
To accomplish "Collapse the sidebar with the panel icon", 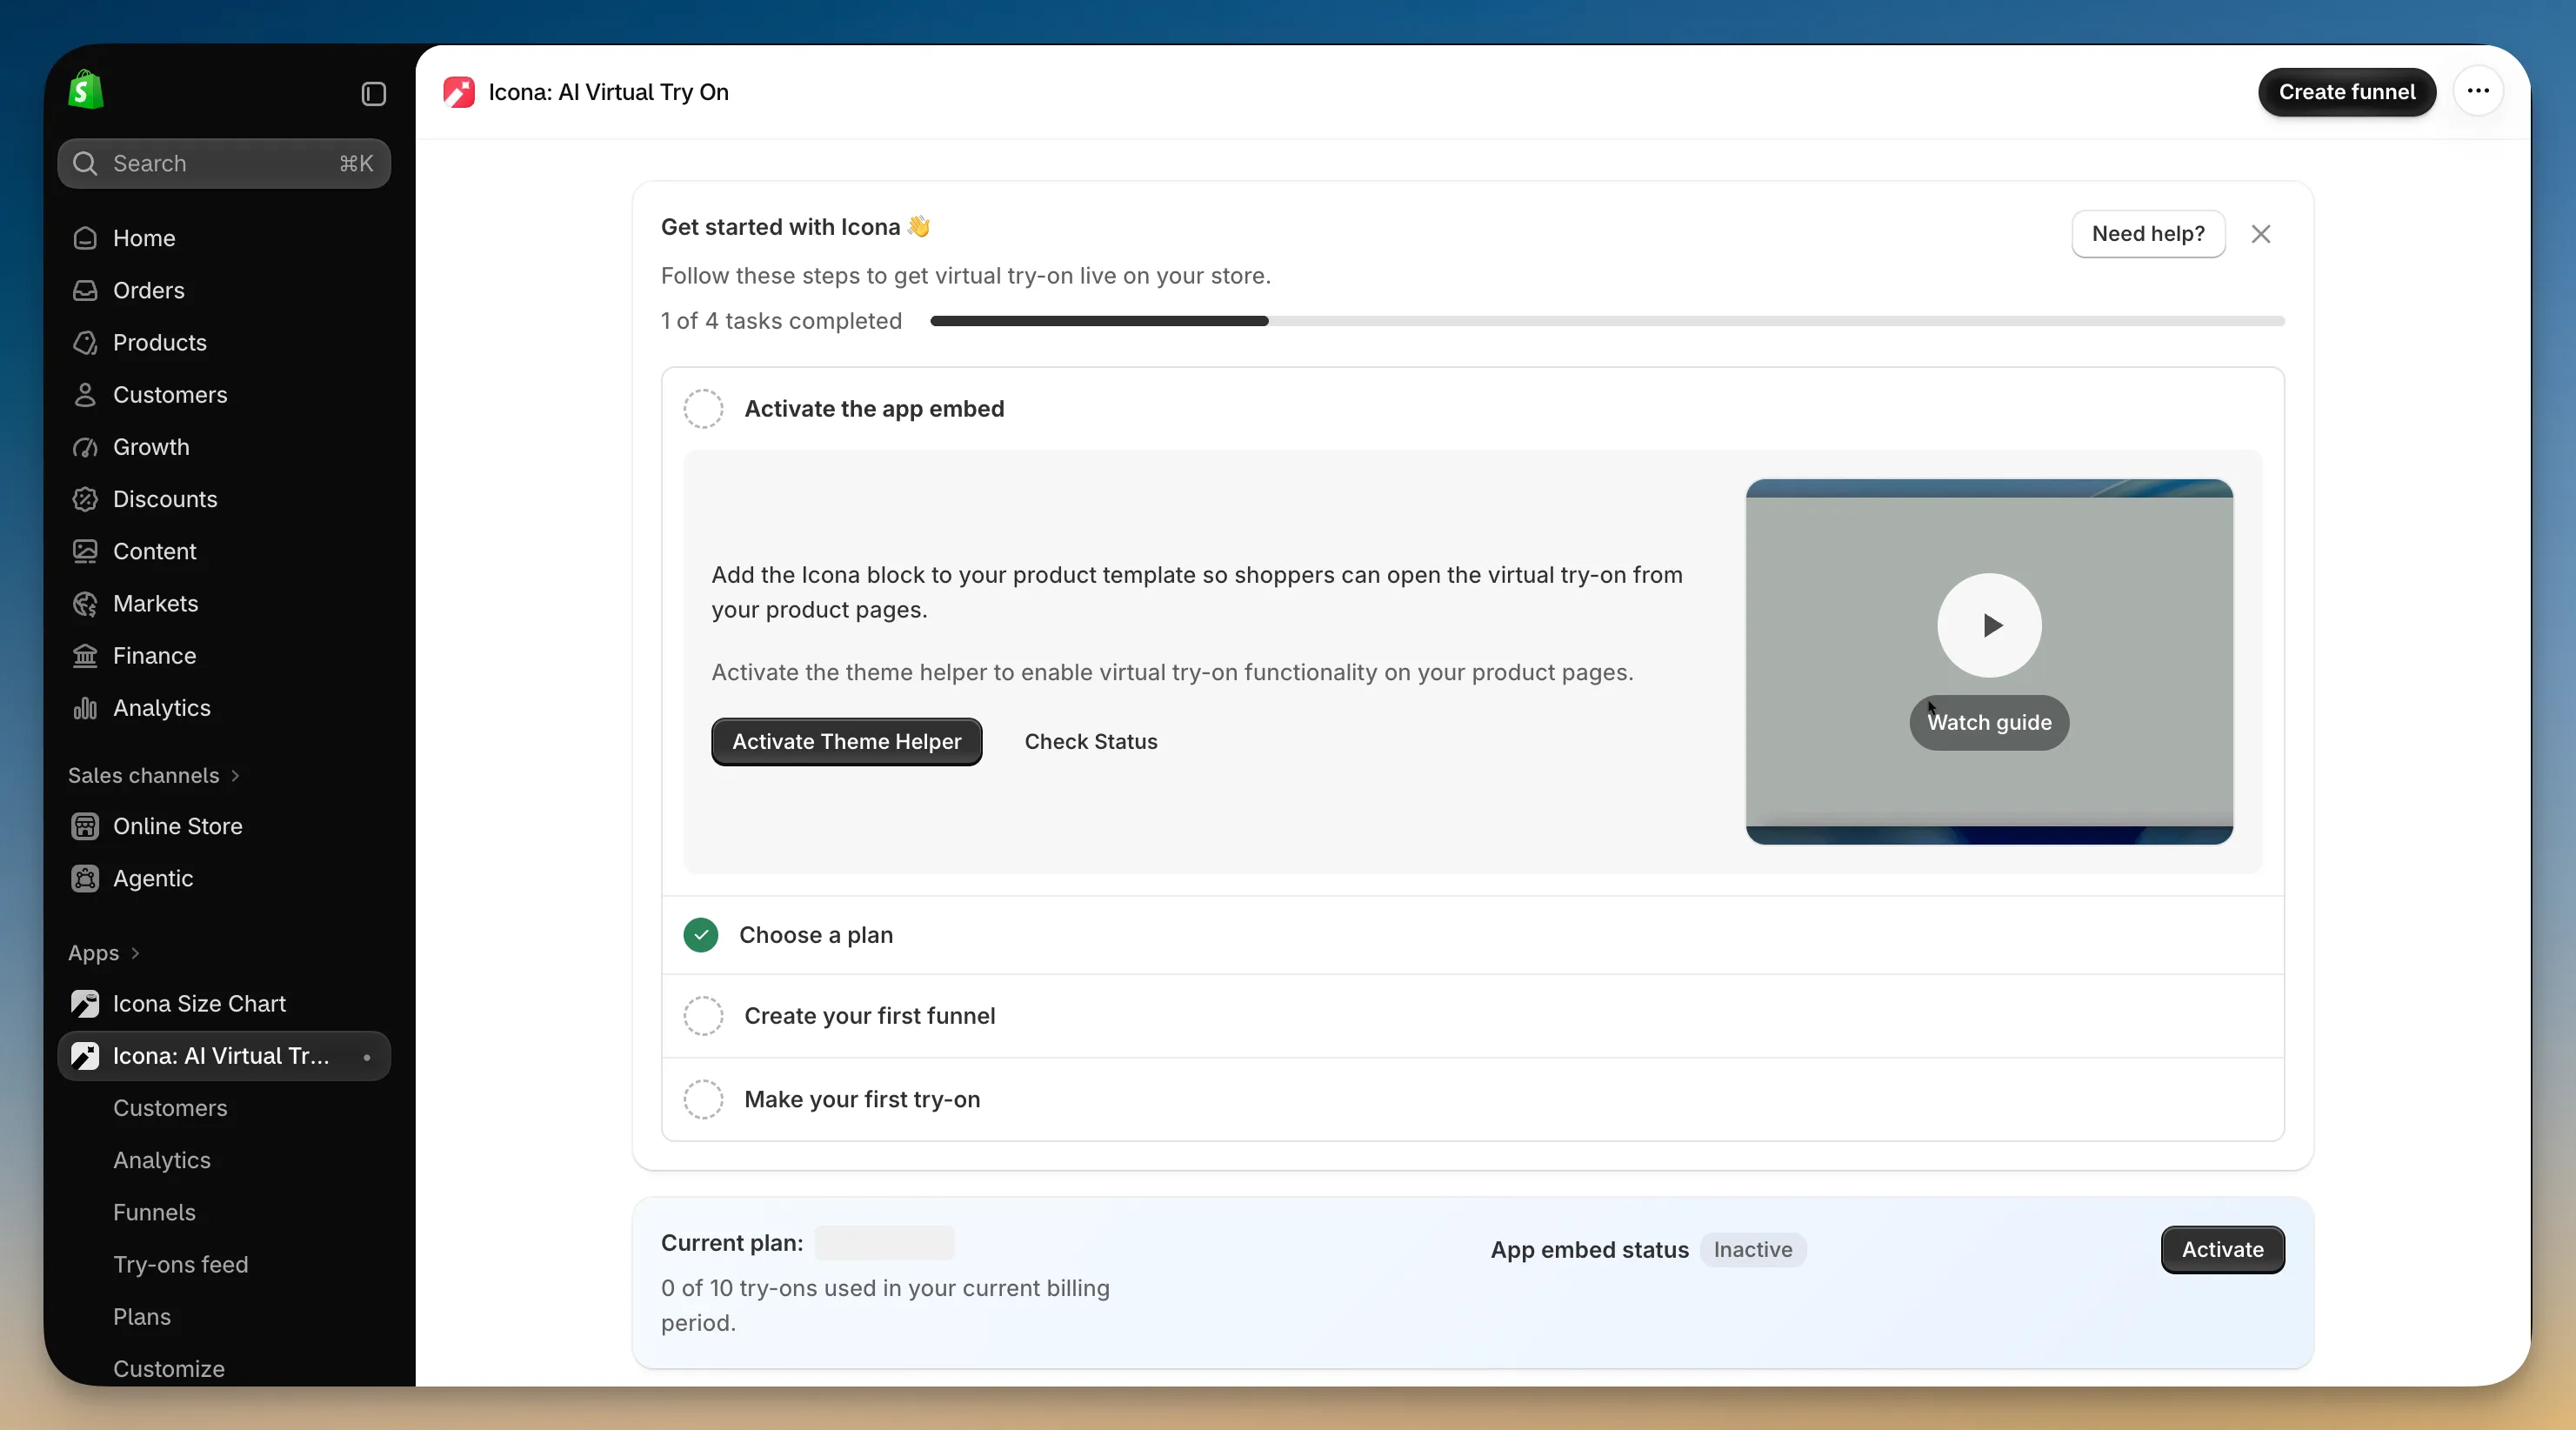I will [x=373, y=94].
